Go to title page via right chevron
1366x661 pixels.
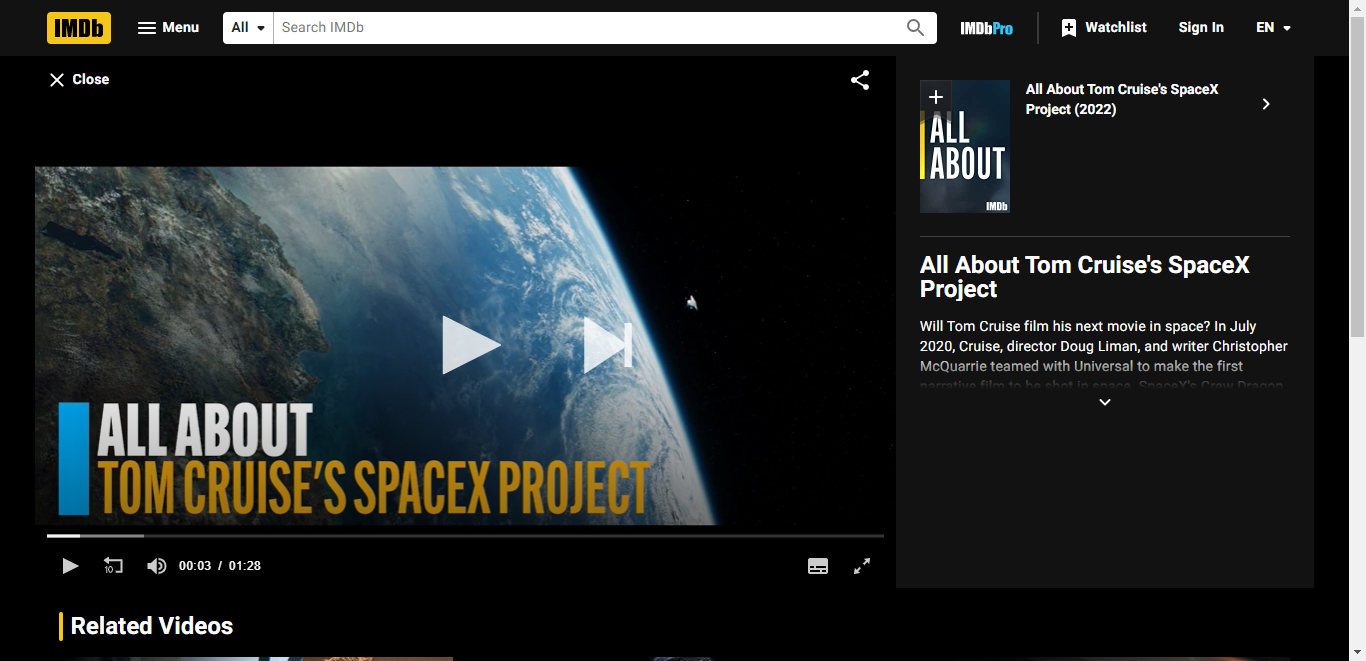[x=1266, y=104]
